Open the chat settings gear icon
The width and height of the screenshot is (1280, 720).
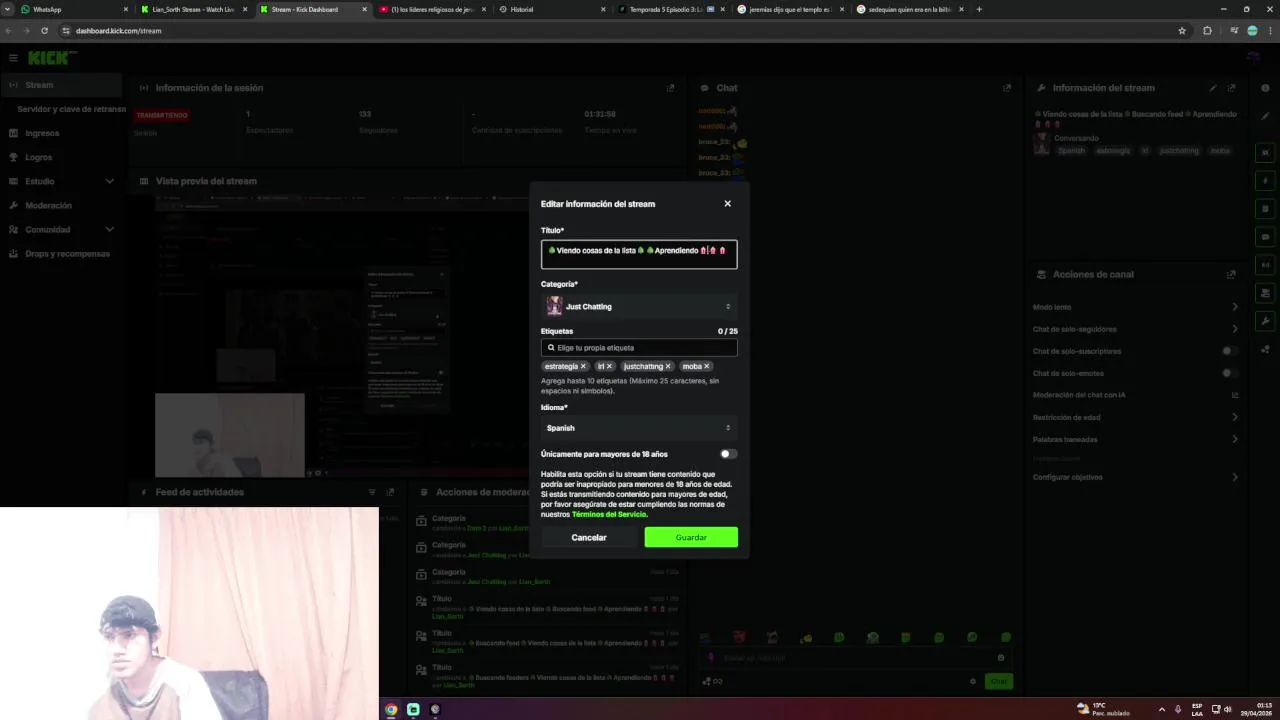[x=972, y=681]
